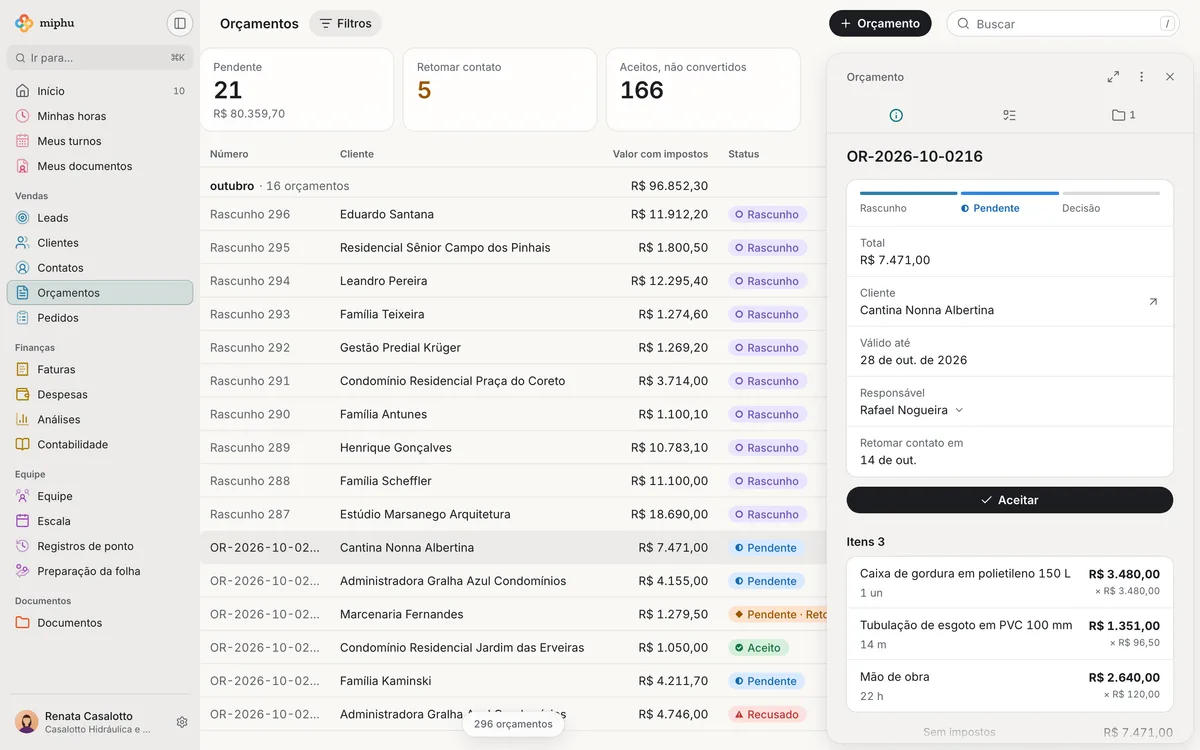This screenshot has width=1200, height=750.
Task: Click the Recusada status badge
Action: [767, 714]
